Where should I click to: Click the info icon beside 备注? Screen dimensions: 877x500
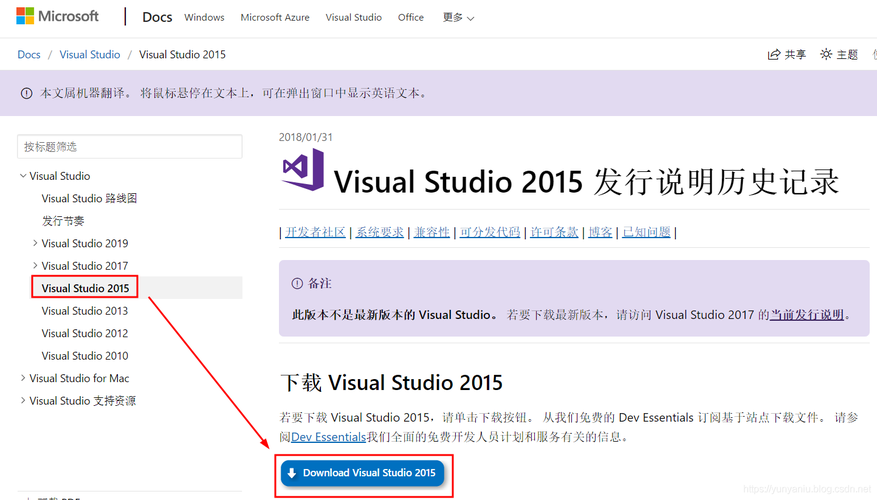pos(296,284)
